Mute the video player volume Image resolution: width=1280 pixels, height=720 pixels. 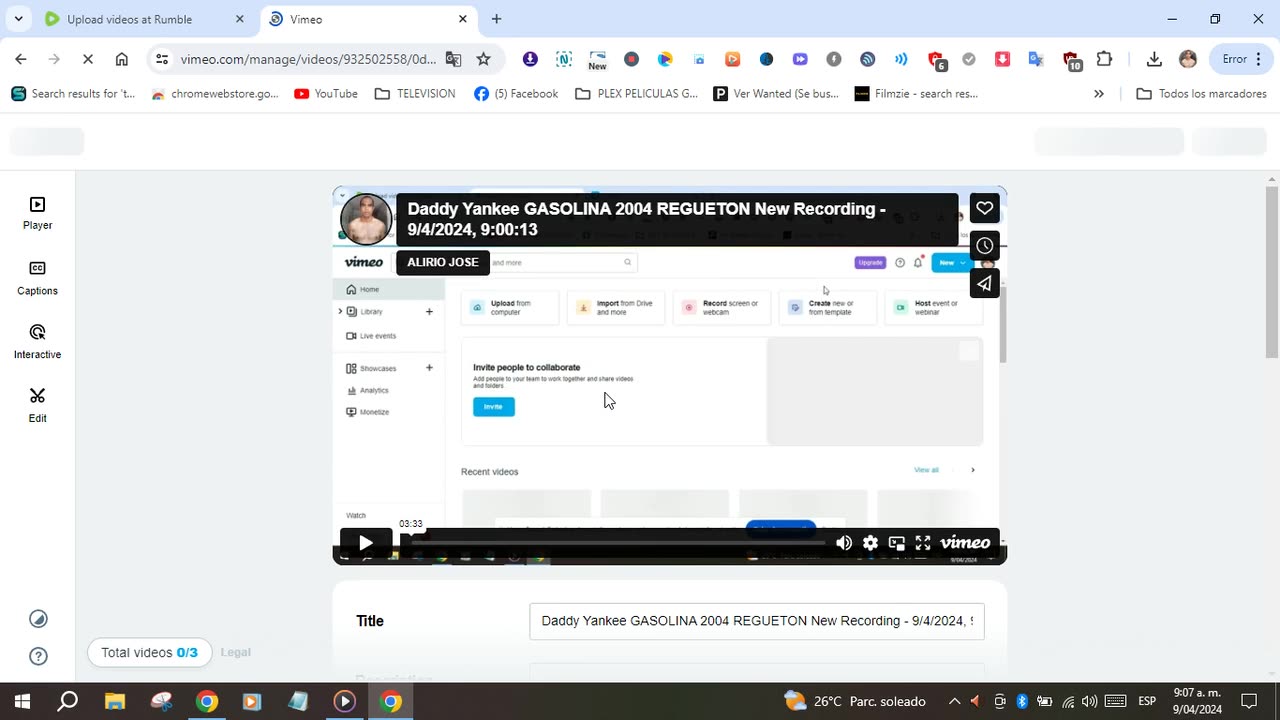point(844,543)
